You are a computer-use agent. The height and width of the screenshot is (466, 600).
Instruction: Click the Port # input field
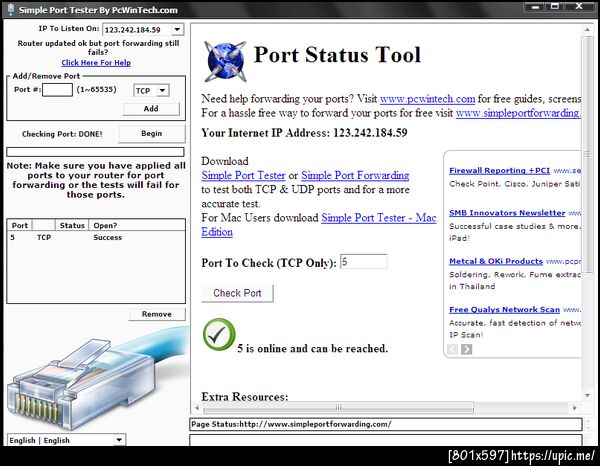point(57,90)
